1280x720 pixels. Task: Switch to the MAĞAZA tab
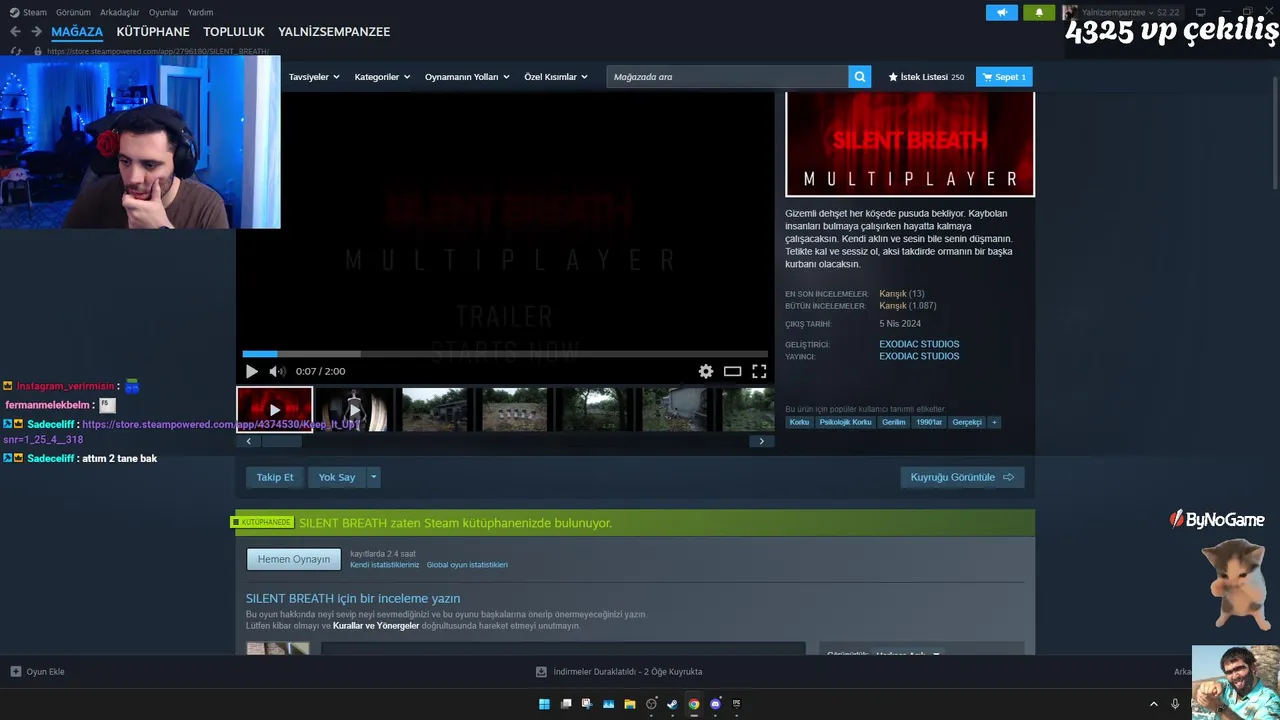77,32
